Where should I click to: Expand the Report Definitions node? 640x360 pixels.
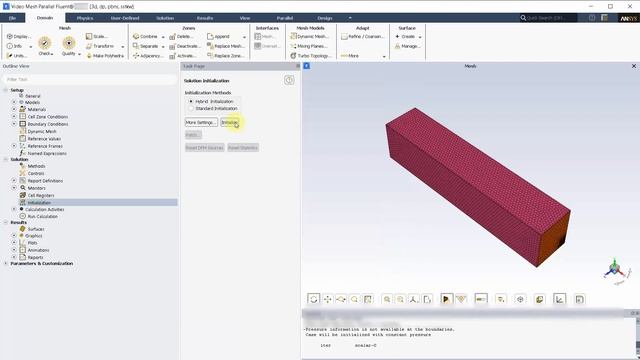point(14,180)
